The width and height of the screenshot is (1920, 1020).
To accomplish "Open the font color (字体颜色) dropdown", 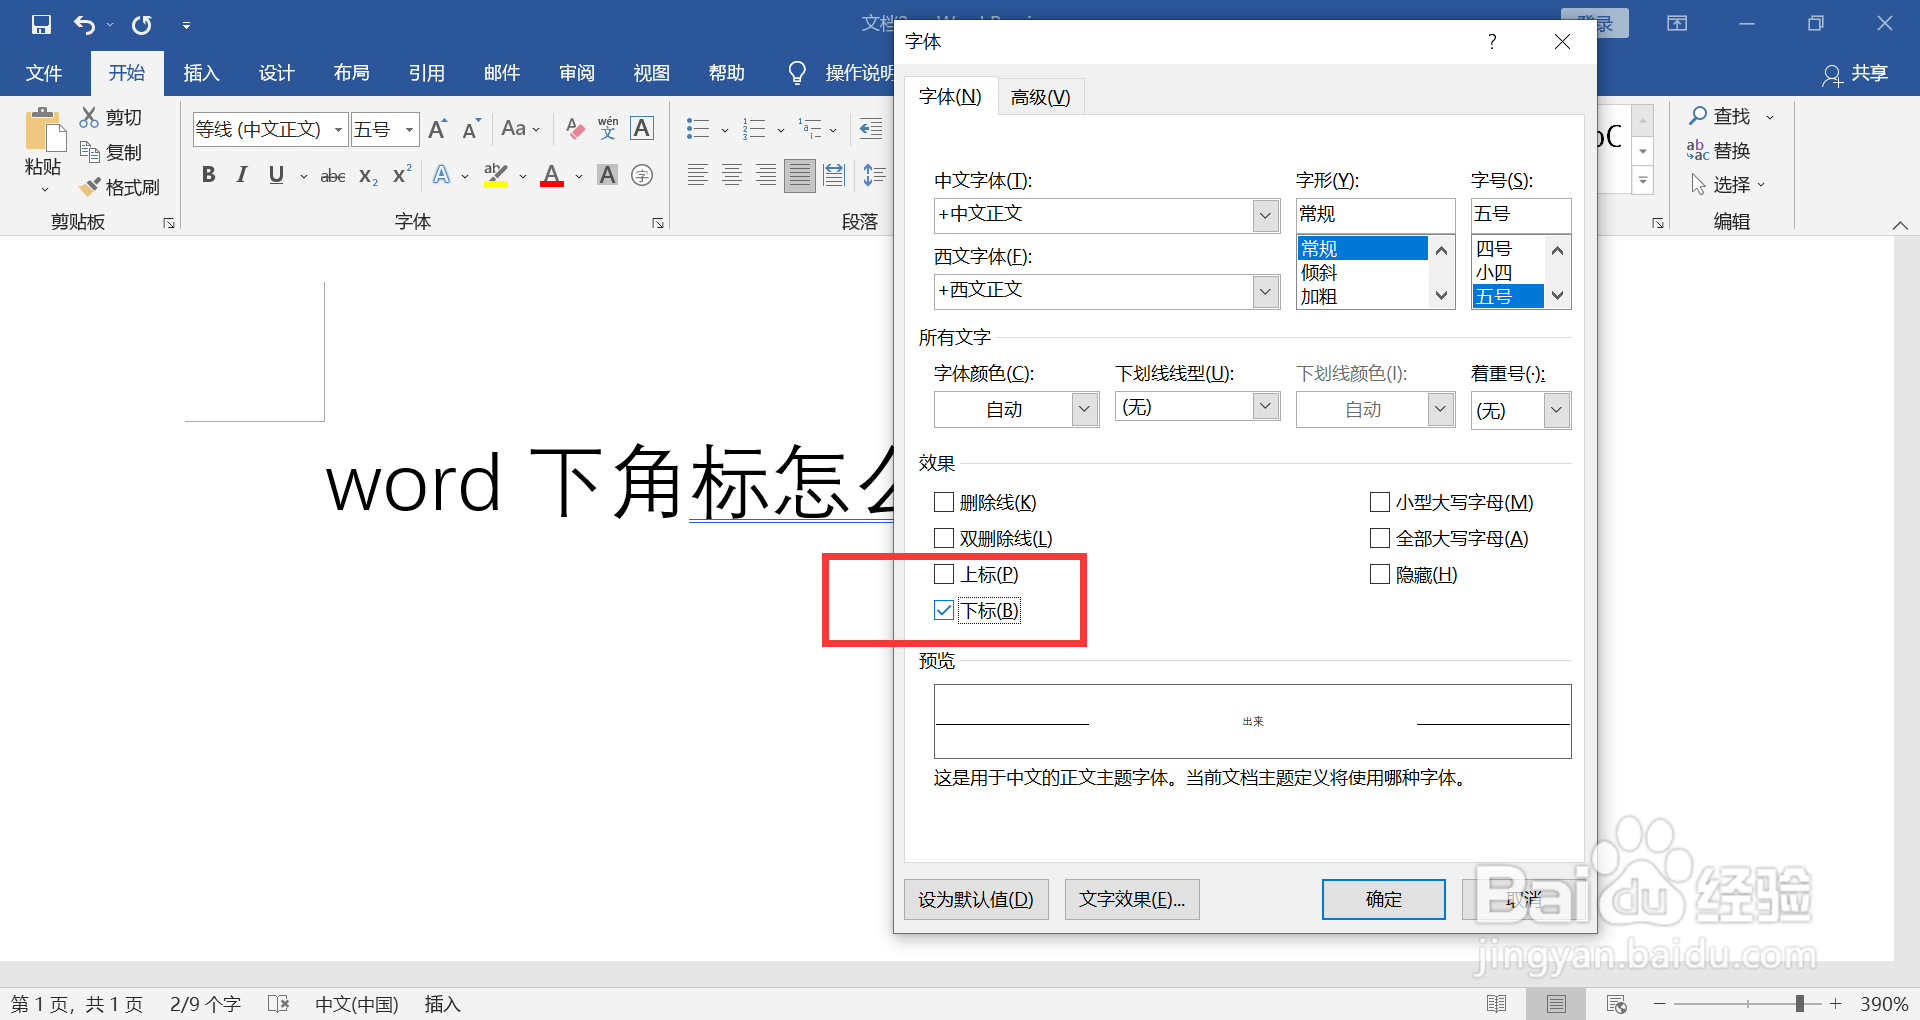I will 1085,409.
